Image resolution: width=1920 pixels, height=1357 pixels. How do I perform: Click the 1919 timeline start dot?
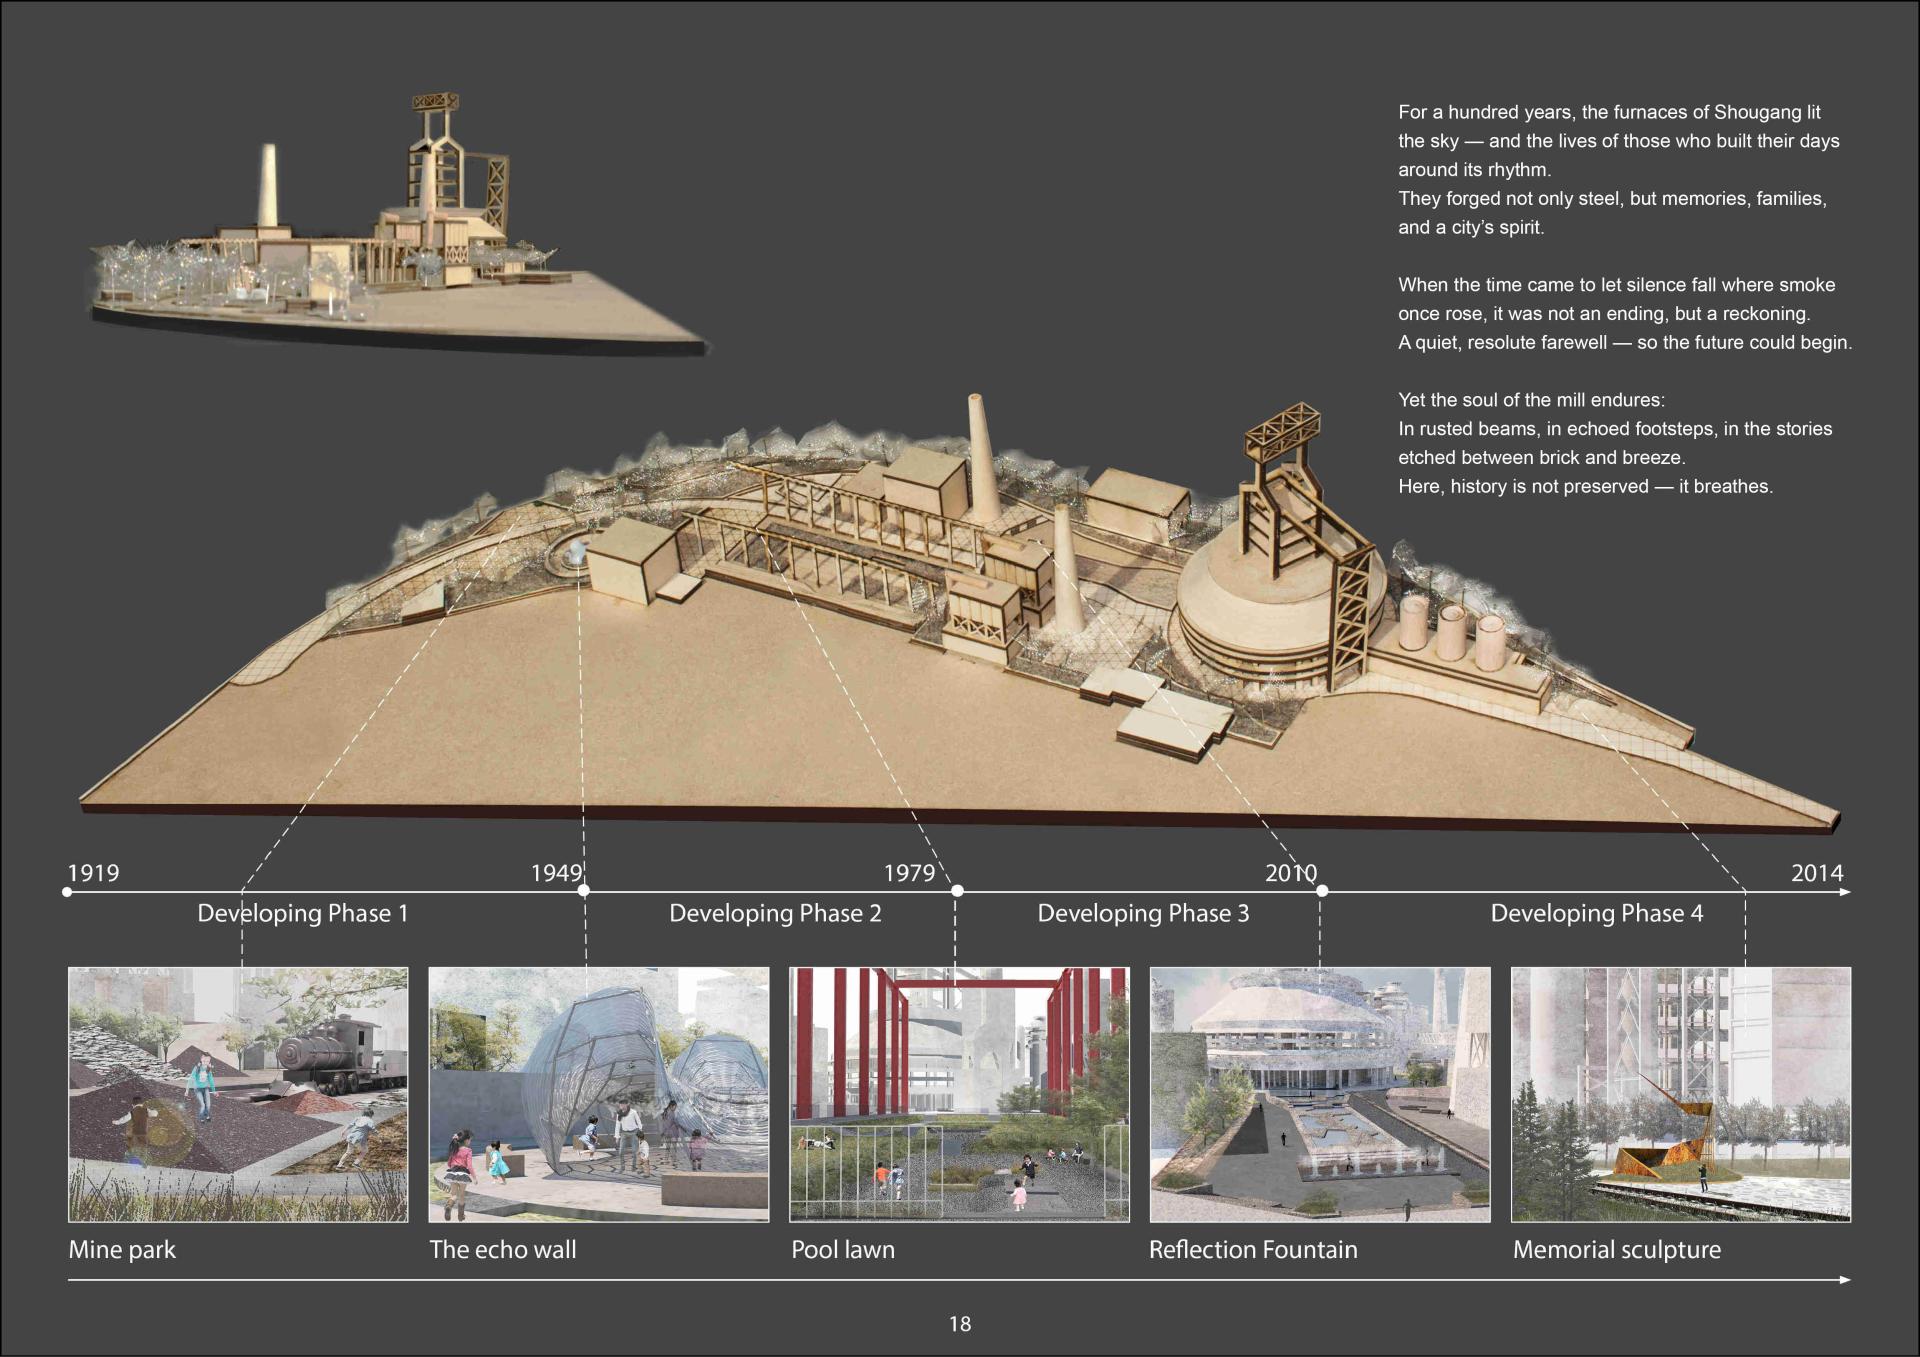tap(67, 891)
